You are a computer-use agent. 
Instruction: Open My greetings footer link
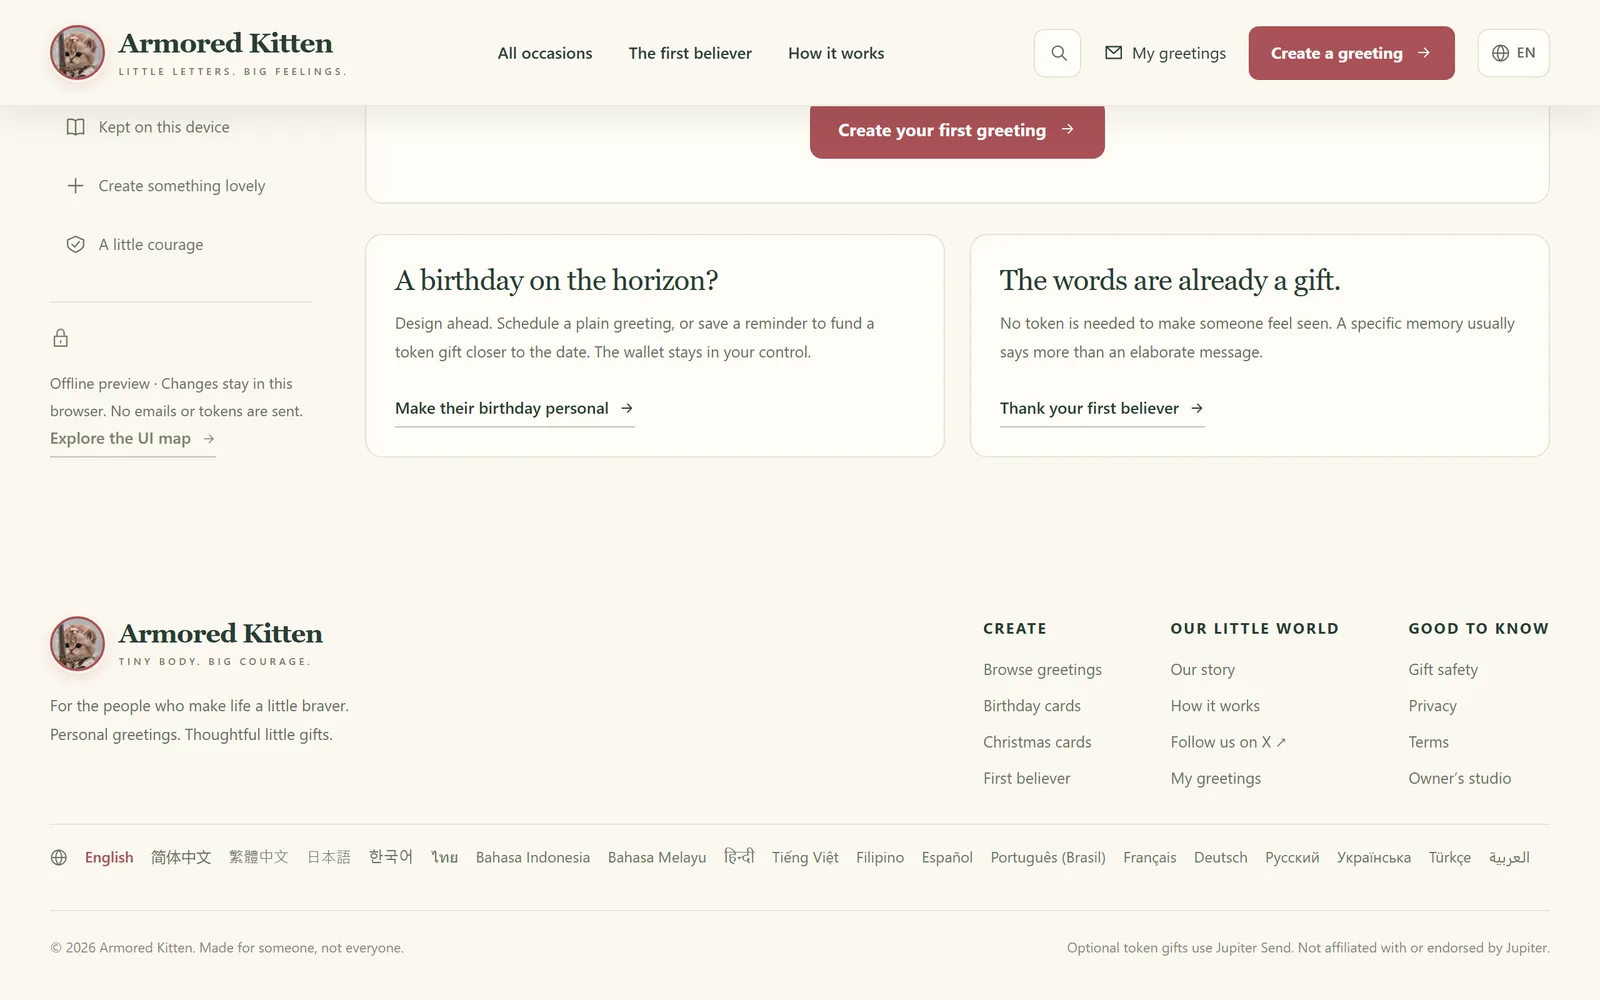[1216, 778]
